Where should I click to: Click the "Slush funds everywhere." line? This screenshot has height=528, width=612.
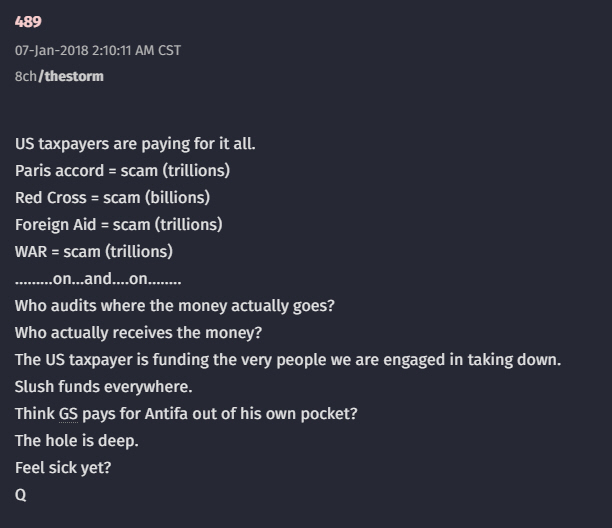click(103, 386)
